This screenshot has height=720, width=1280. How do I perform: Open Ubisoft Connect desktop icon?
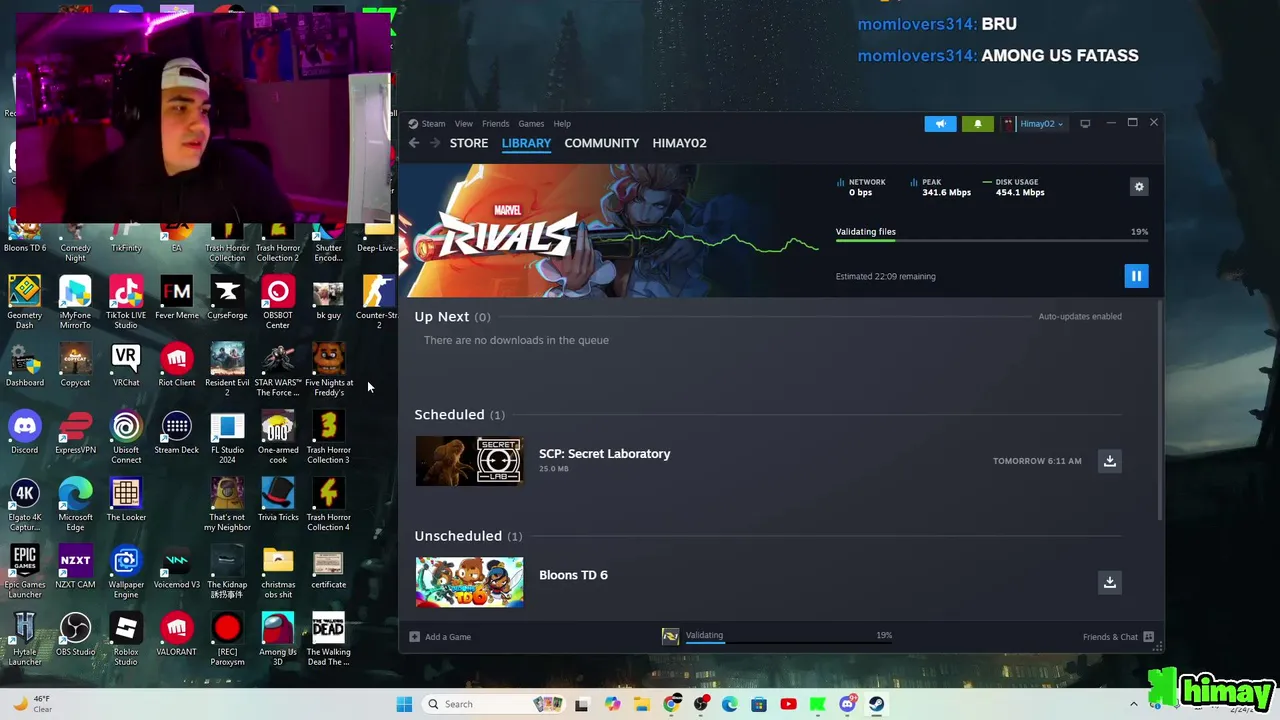pos(126,437)
